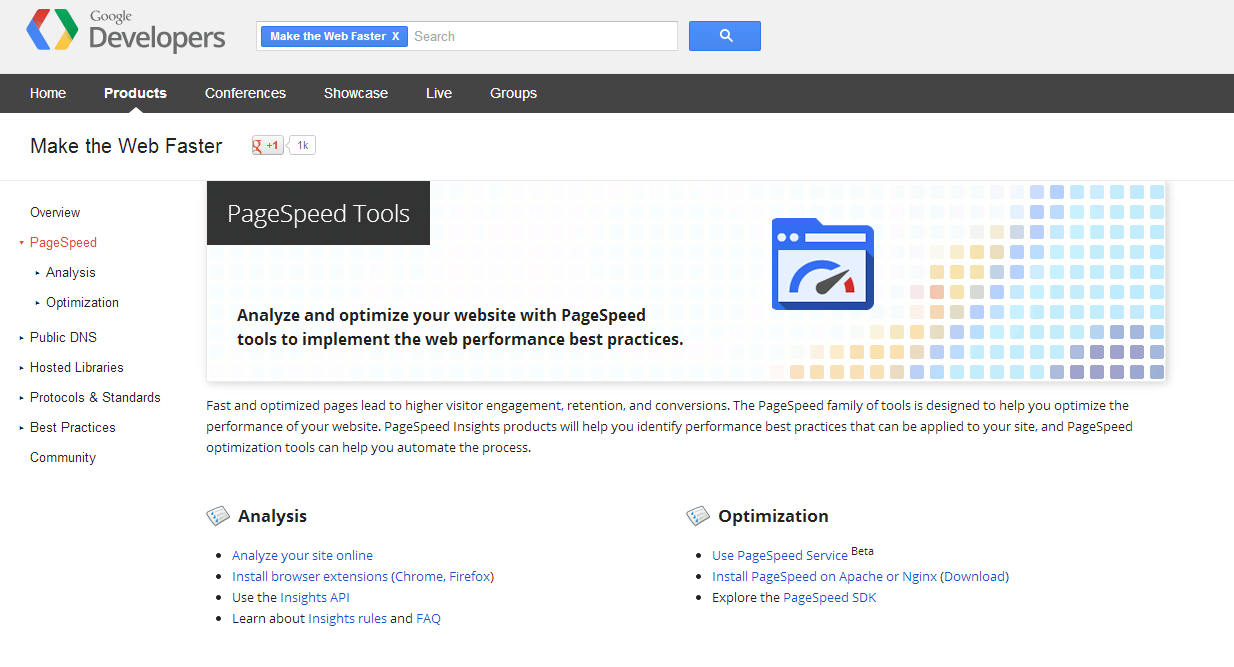Image resolution: width=1234 pixels, height=667 pixels.
Task: Open Community in the sidebar
Action: 63,457
